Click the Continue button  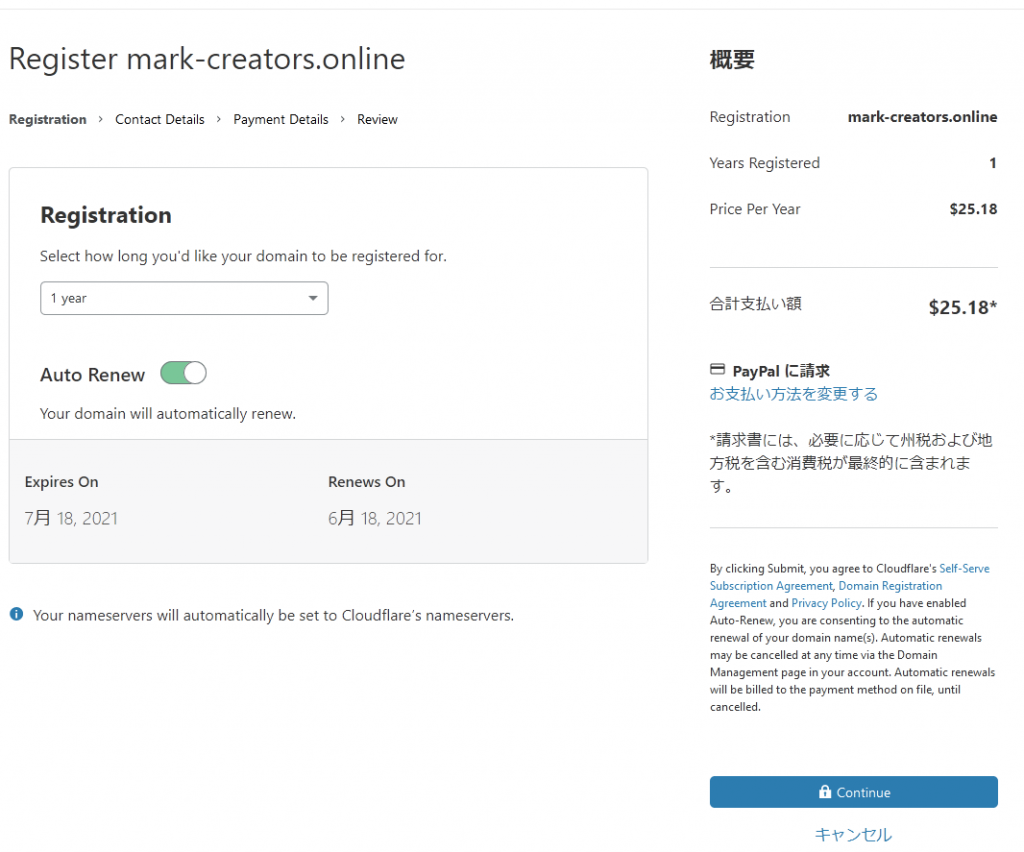coord(854,792)
